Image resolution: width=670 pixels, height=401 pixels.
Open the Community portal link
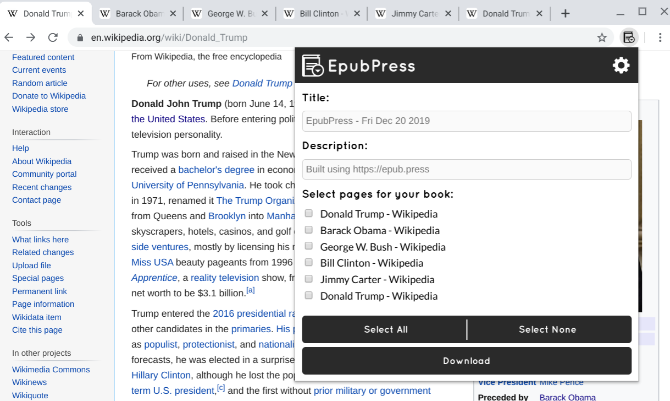(x=44, y=174)
